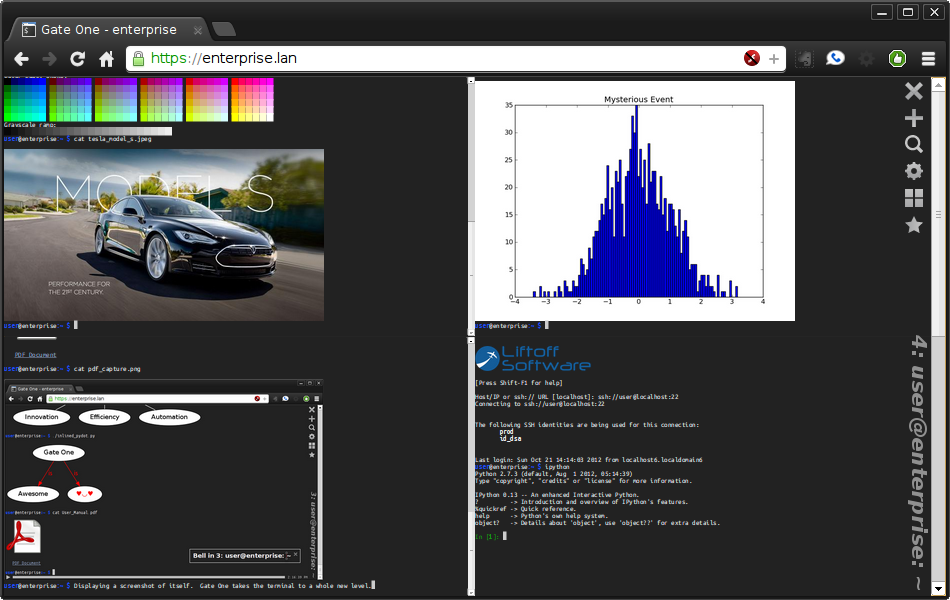Open a new terminal with the plus icon
Viewport: 950px width, 600px height.
913,118
